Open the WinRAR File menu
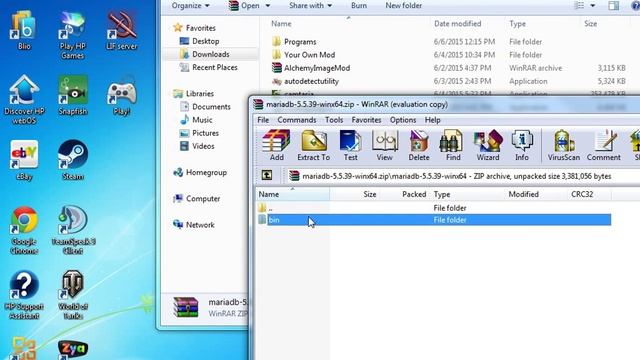This screenshot has height=360, width=640. (x=263, y=120)
